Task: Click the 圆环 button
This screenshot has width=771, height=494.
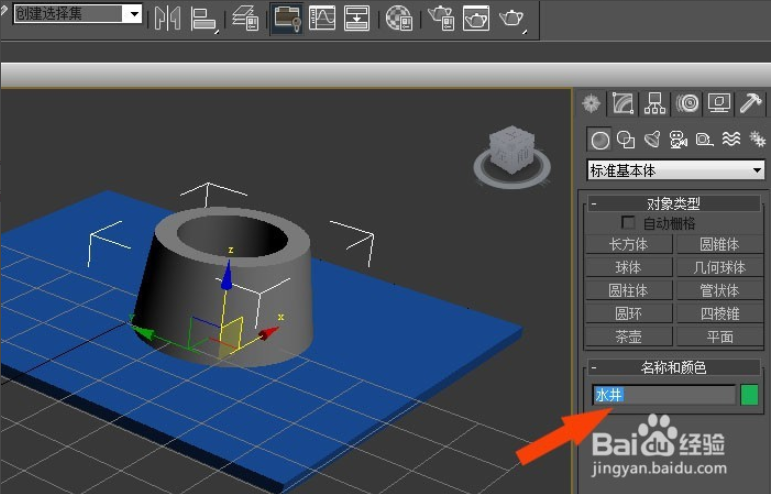Action: [628, 314]
